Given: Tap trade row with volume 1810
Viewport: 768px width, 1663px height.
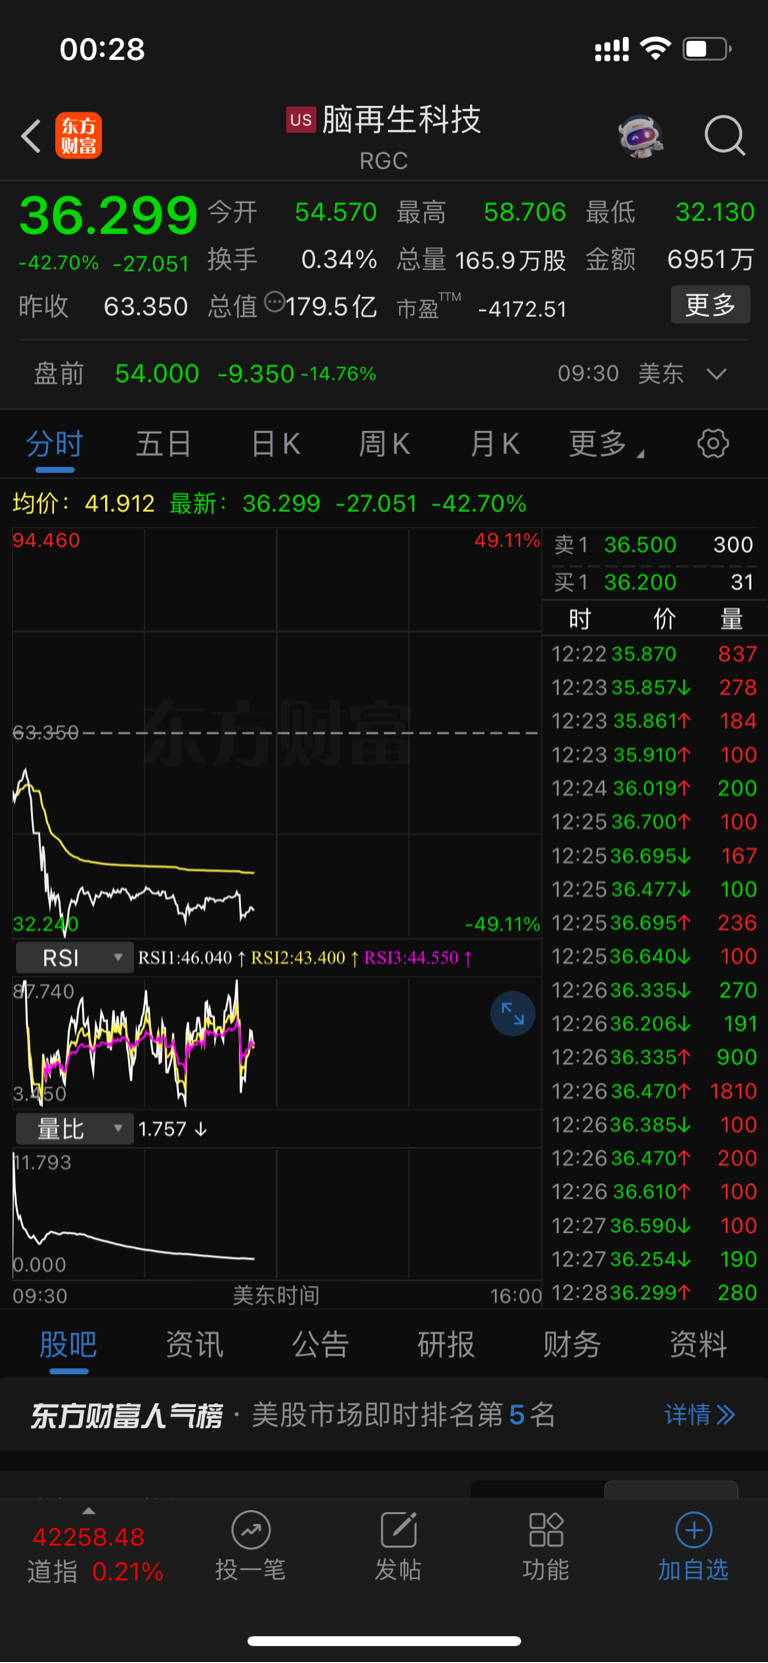Looking at the screenshot, I should click(x=654, y=1091).
